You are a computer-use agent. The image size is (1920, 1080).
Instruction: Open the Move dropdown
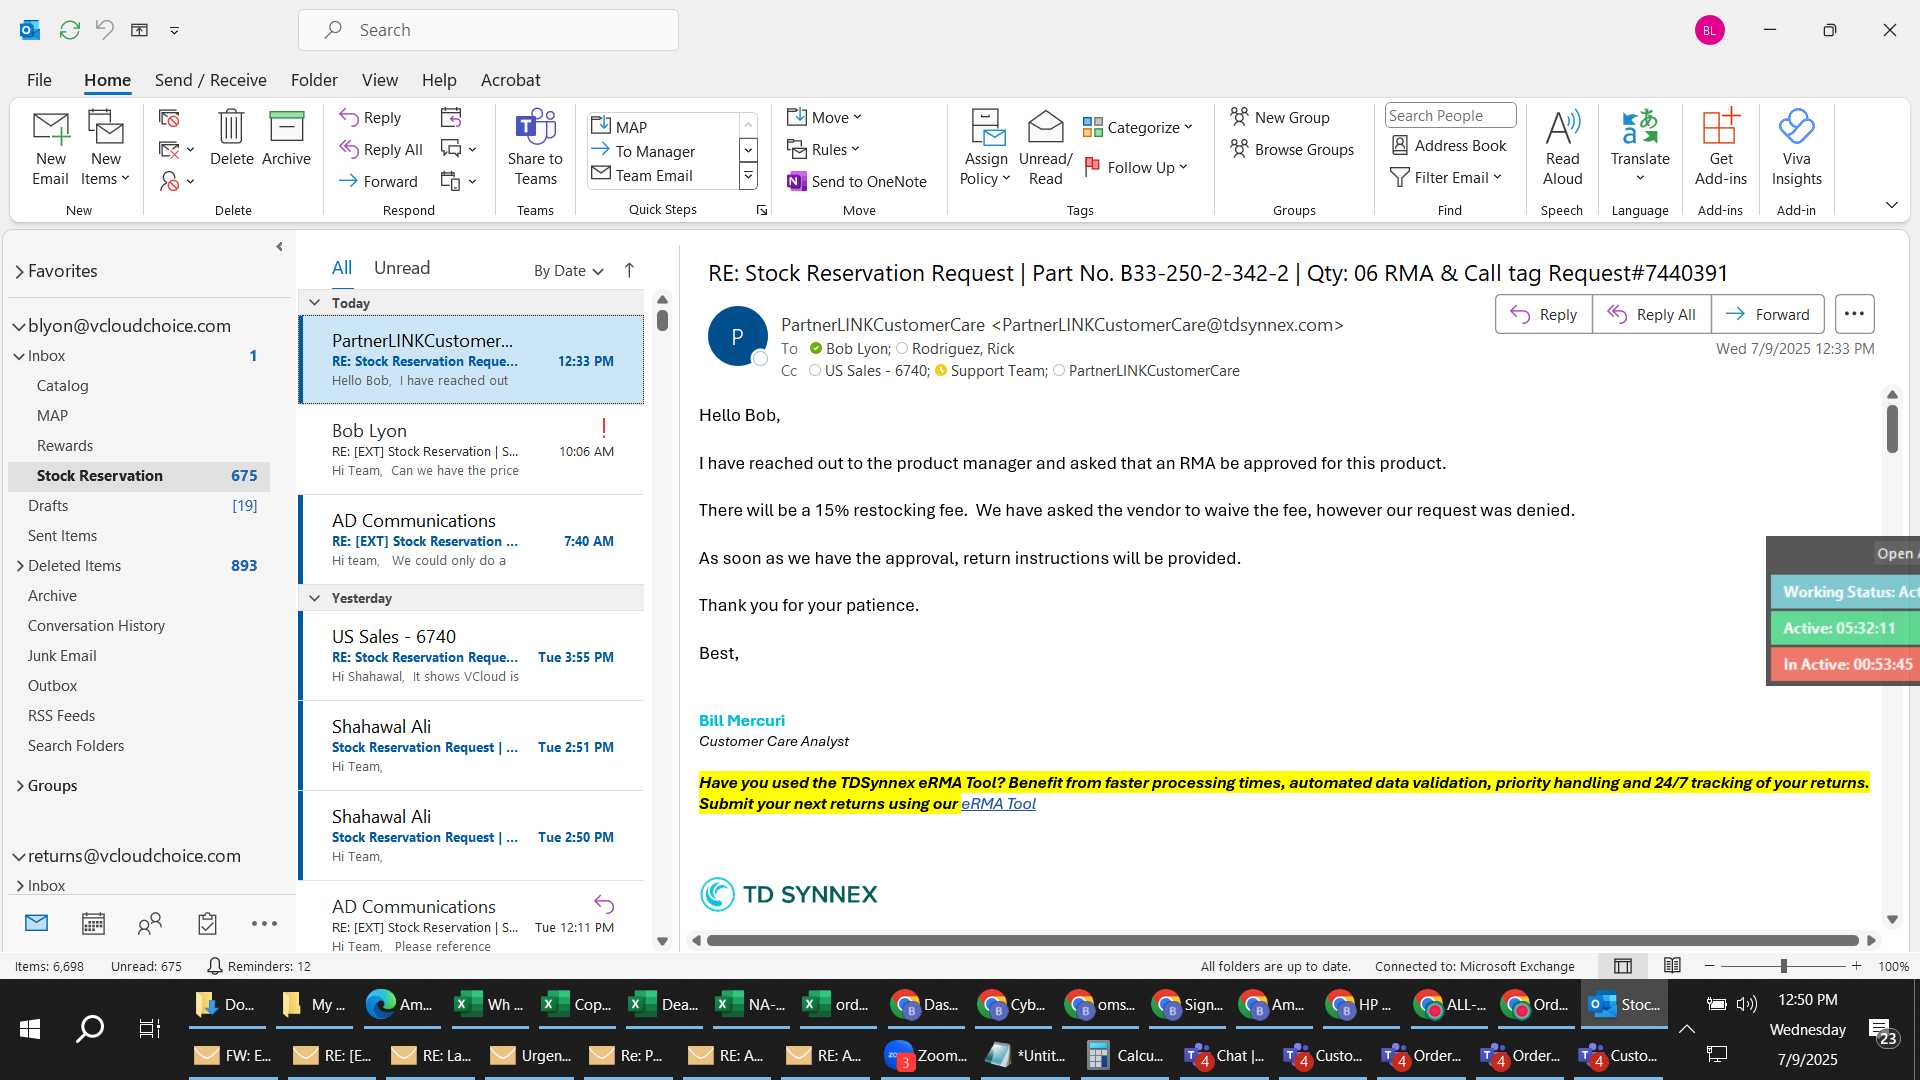pos(824,117)
